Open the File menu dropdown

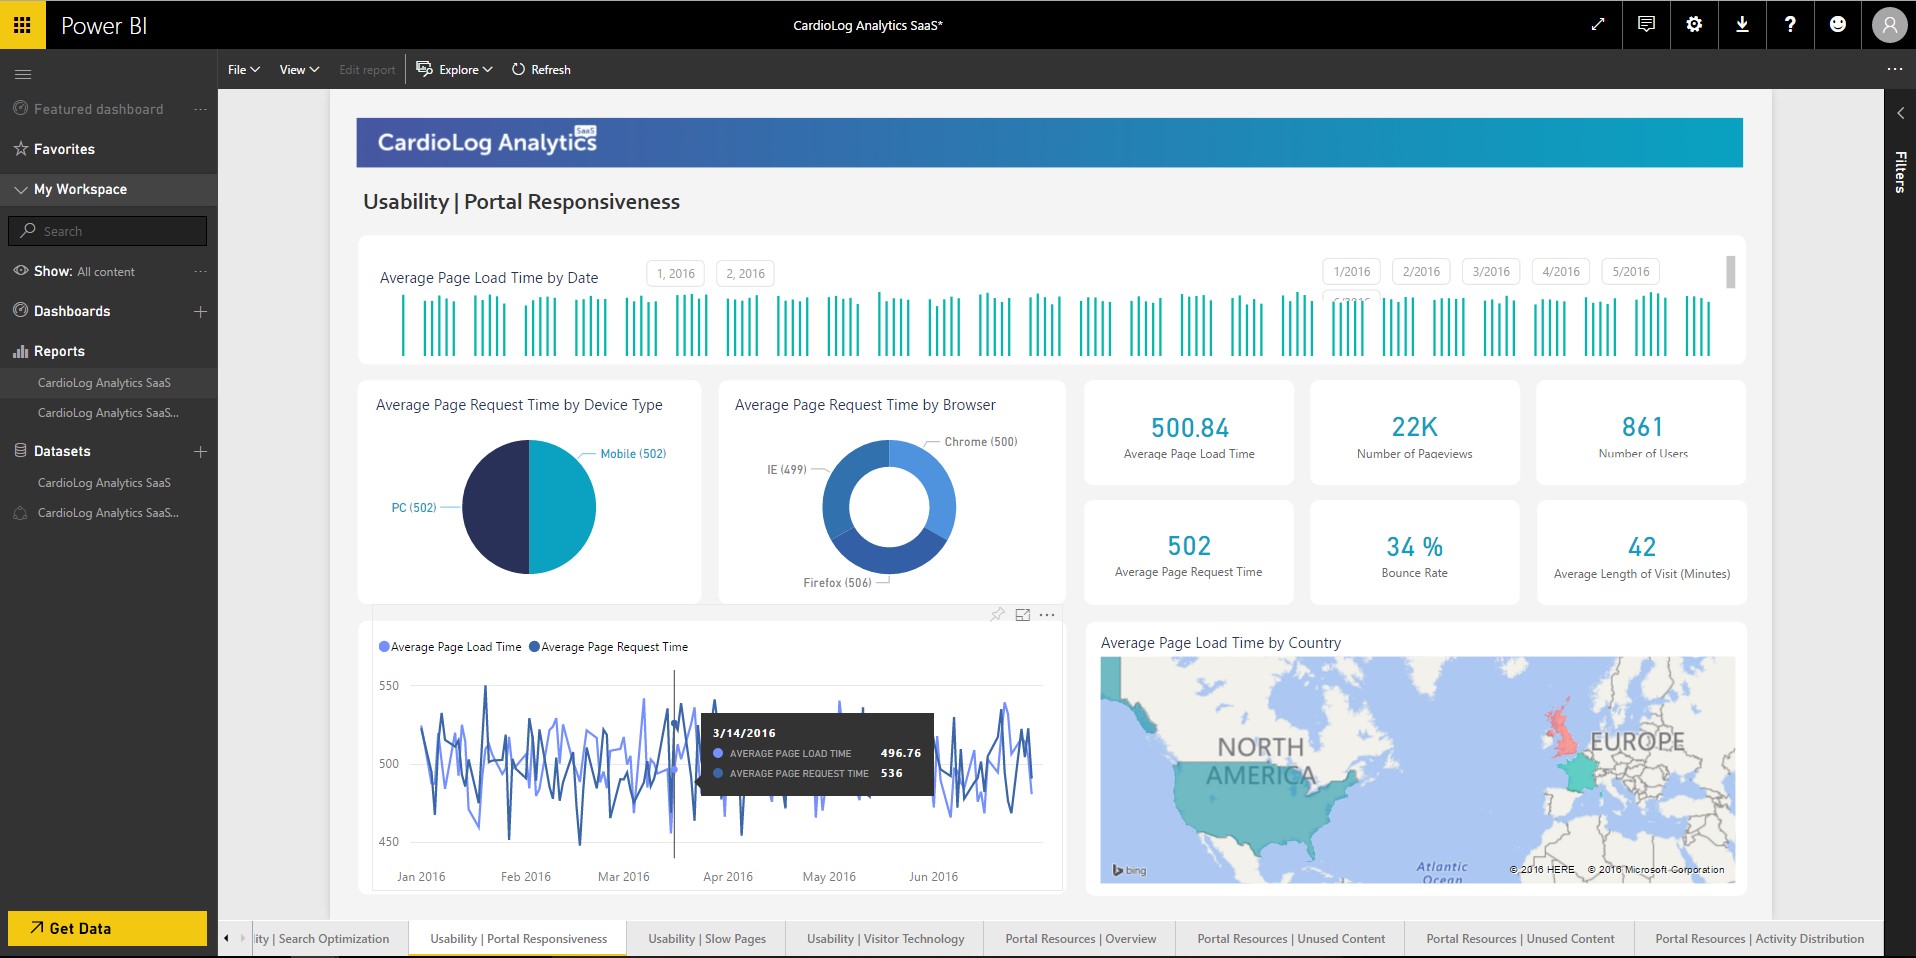point(243,69)
